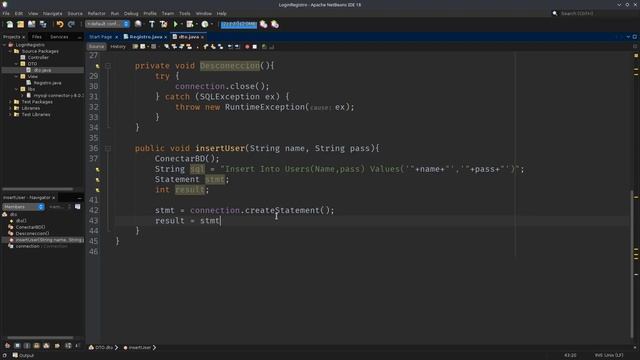
Task: Open the Refactor menu
Action: (x=96, y=13)
